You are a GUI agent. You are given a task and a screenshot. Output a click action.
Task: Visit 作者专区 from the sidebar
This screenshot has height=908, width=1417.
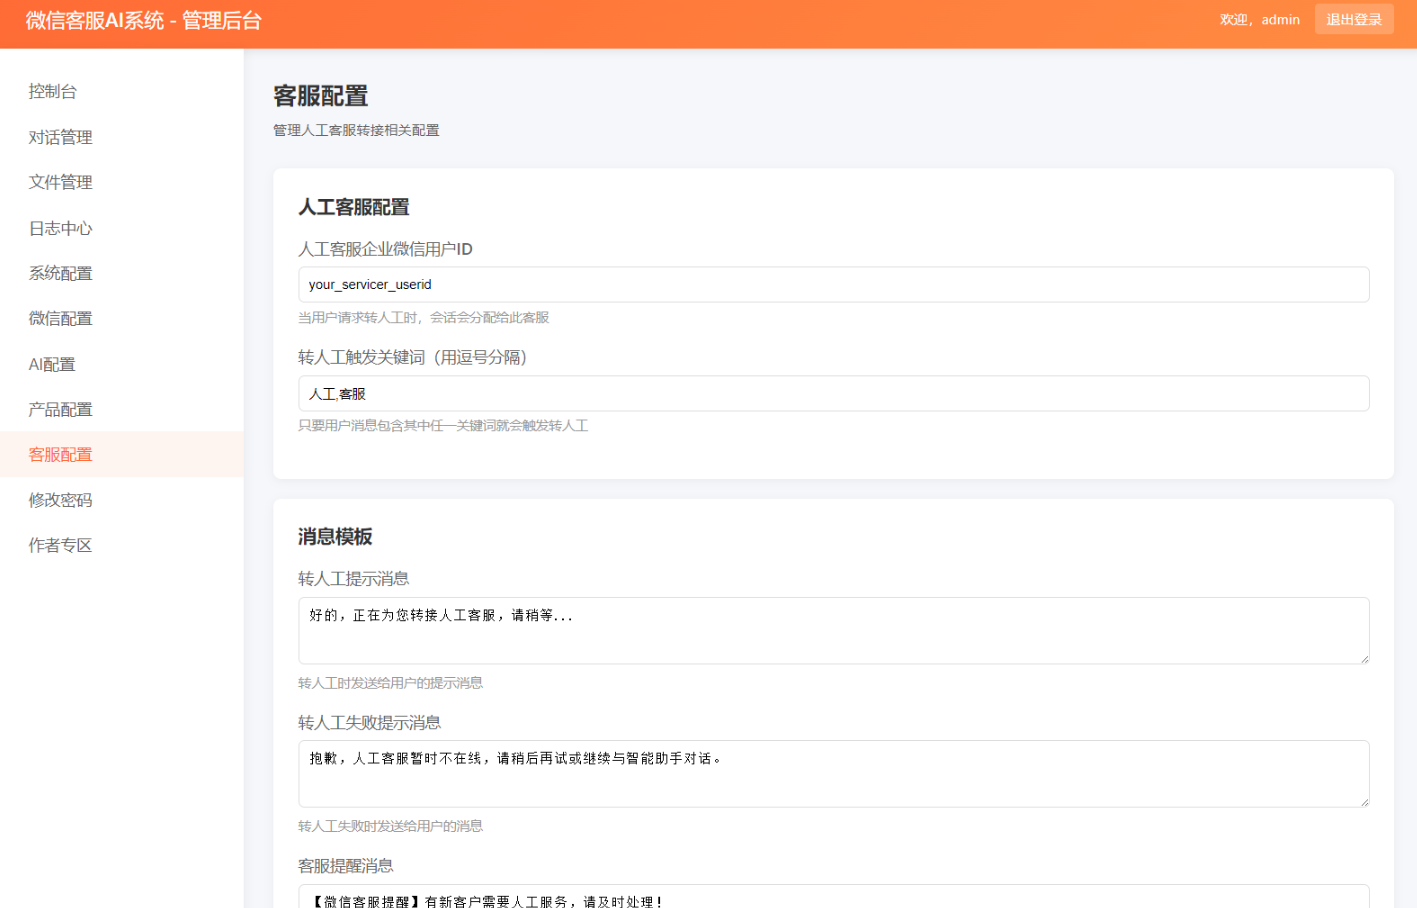click(x=60, y=545)
